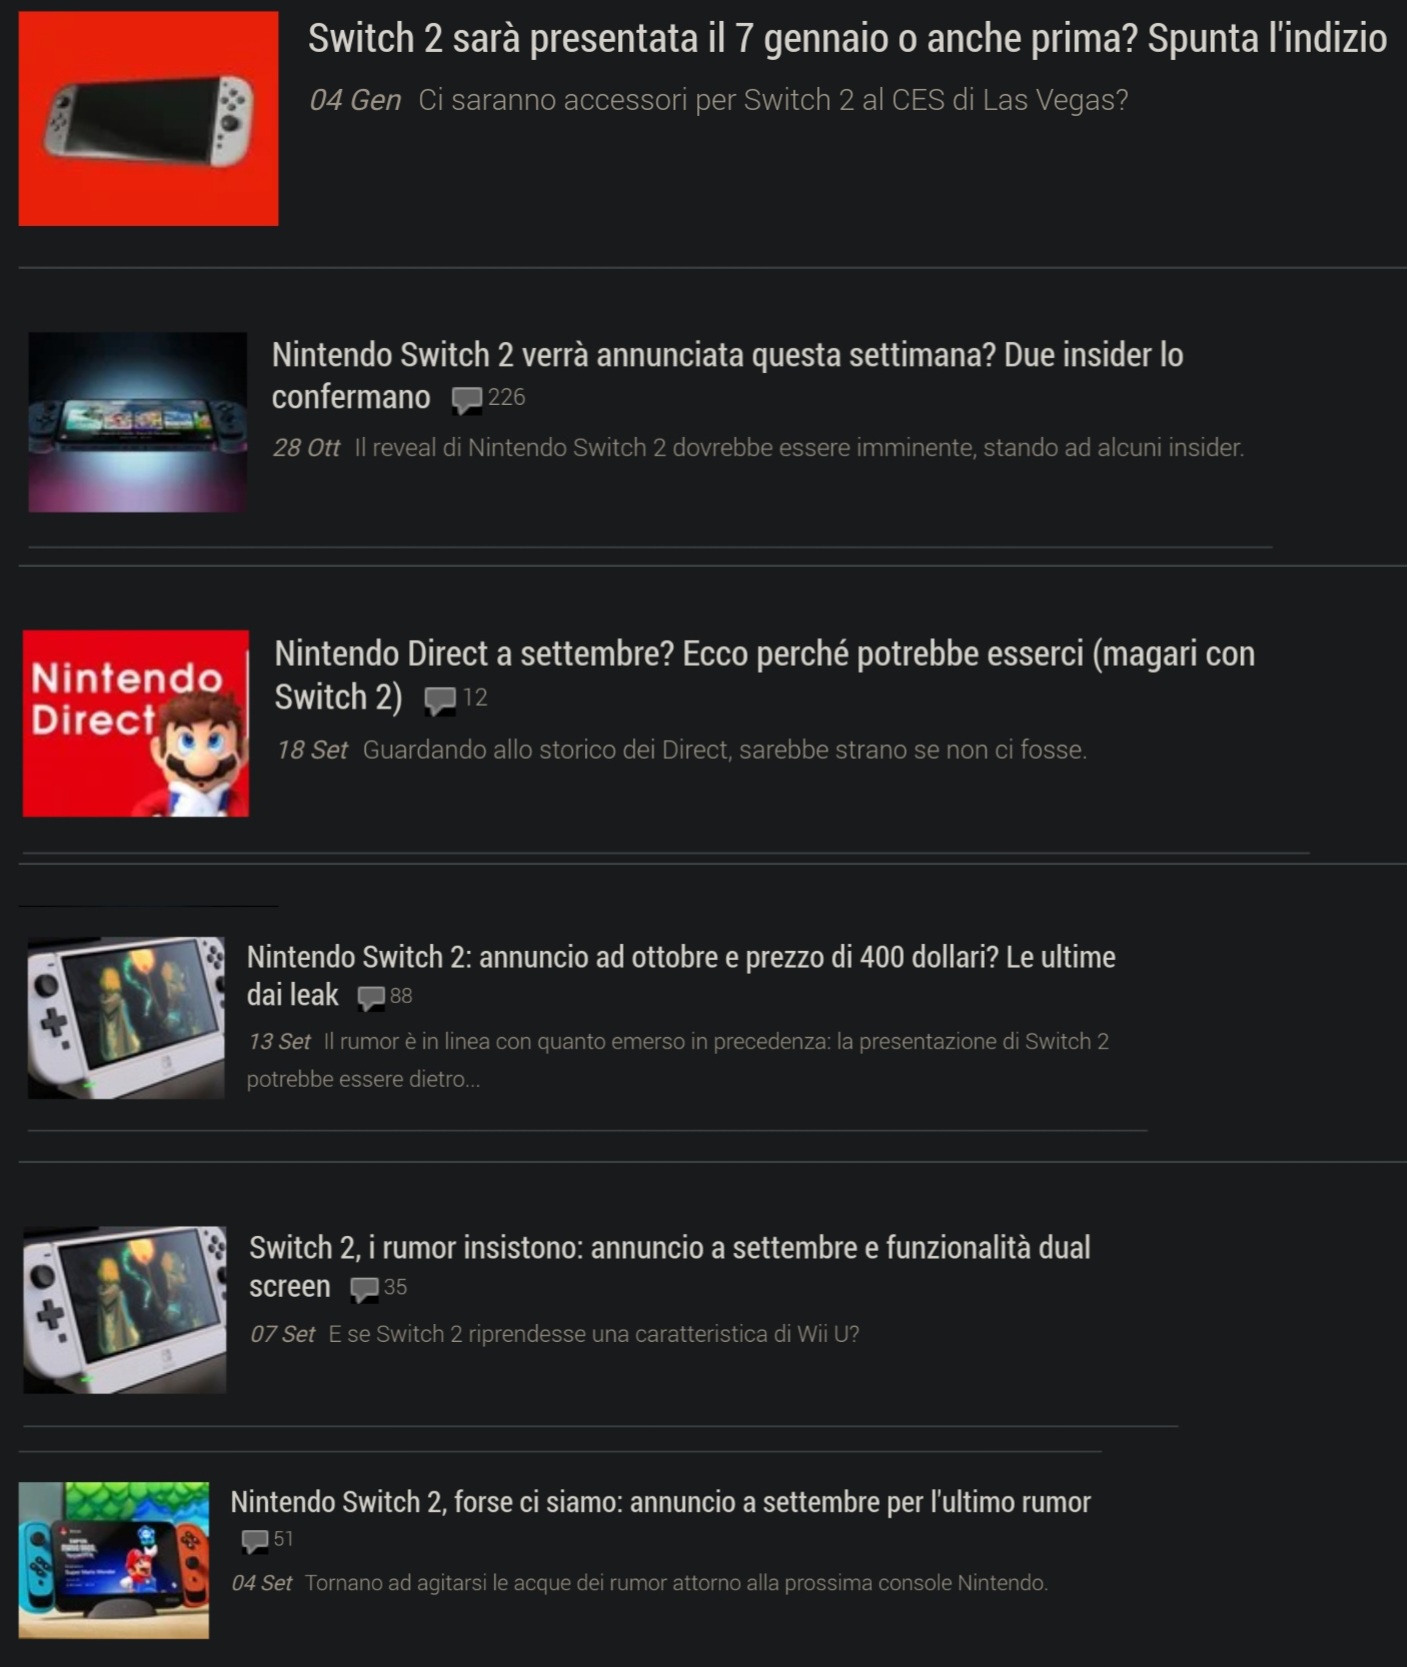Click white Switch thumbnail of 13 Set article
The height and width of the screenshot is (1667, 1407).
click(126, 1018)
